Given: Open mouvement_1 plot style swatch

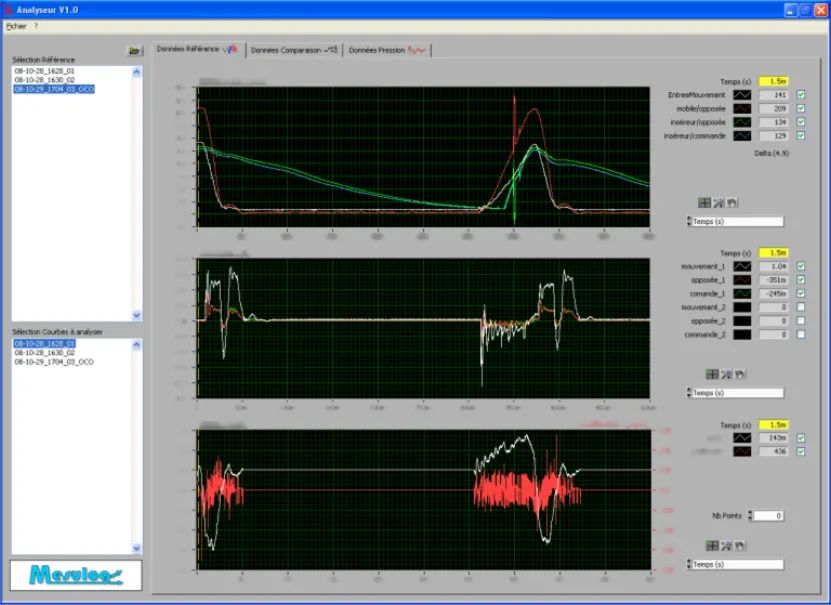Looking at the screenshot, I should tap(742, 266).
